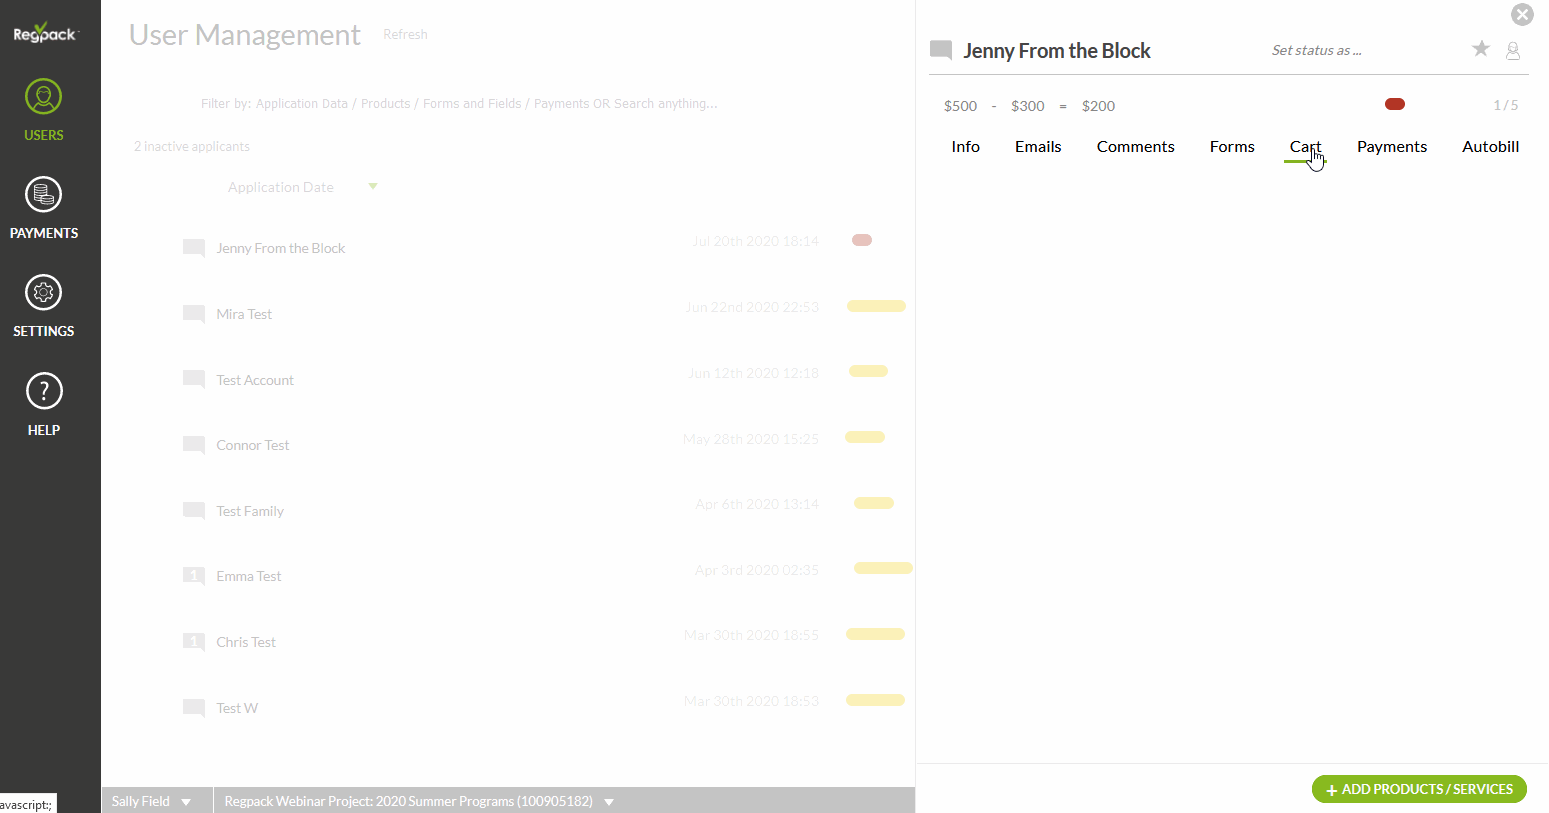Switch to the Autobill tab
This screenshot has height=813, width=1549.
point(1489,147)
